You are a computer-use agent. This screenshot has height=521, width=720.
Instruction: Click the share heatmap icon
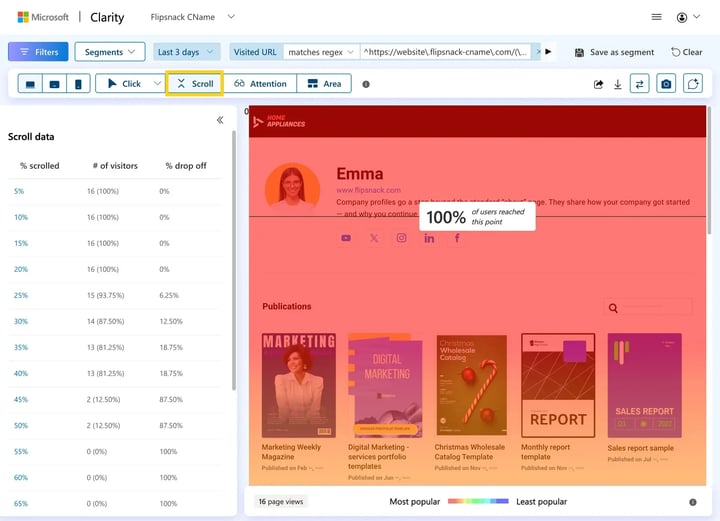coord(598,84)
